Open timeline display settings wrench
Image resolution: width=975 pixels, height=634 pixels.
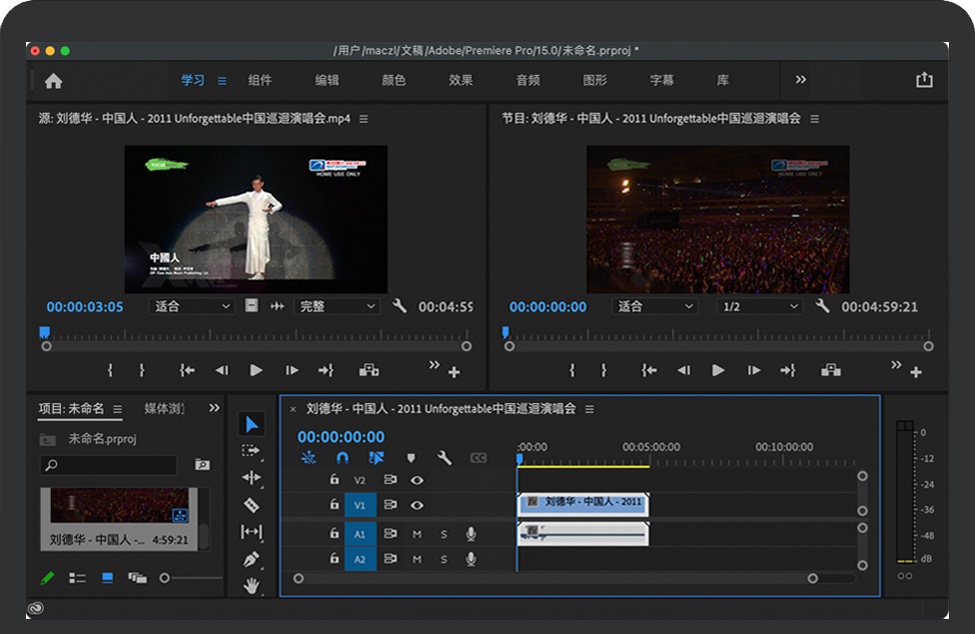445,458
